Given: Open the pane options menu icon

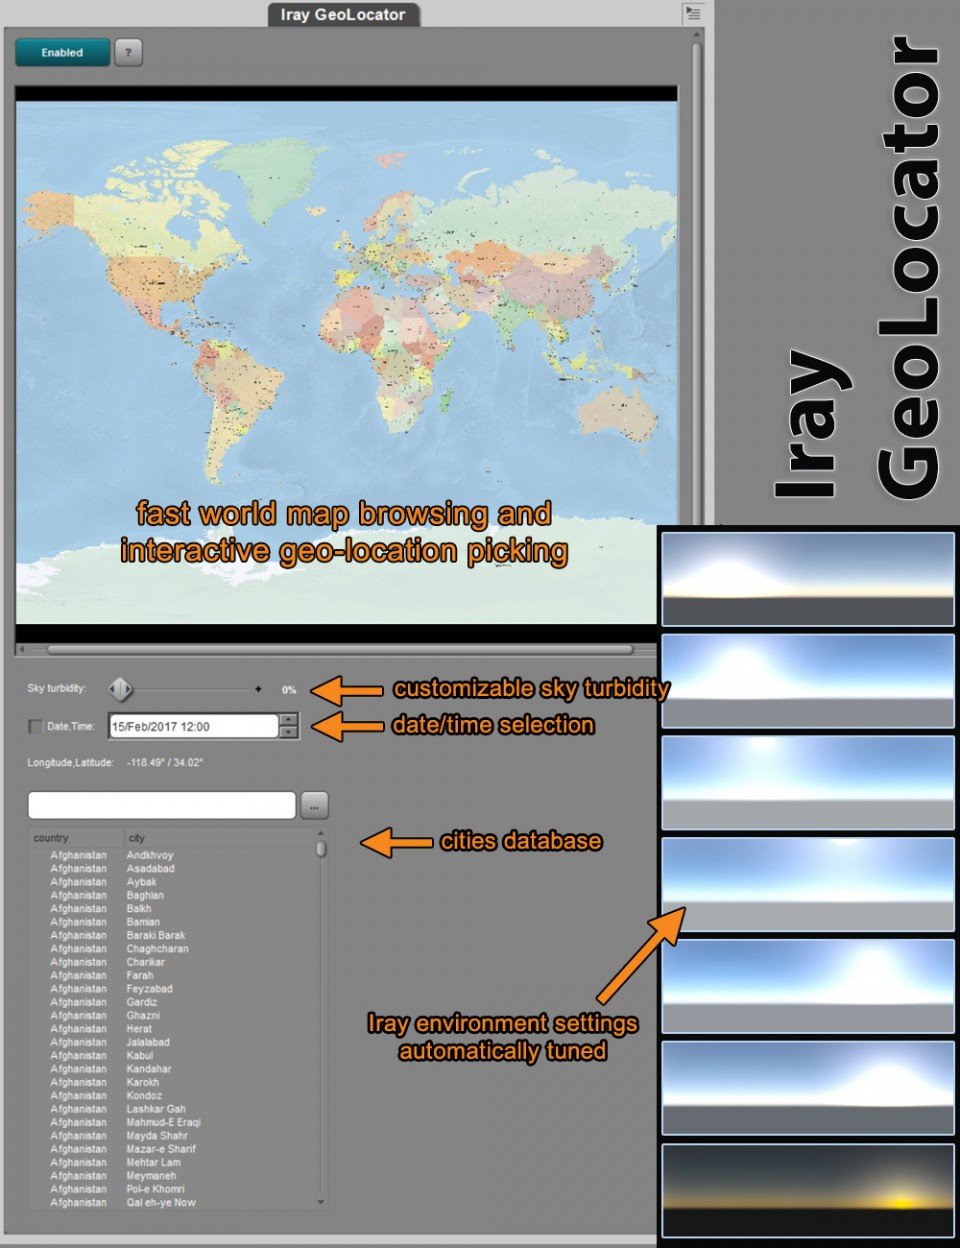Looking at the screenshot, I should coord(693,14).
